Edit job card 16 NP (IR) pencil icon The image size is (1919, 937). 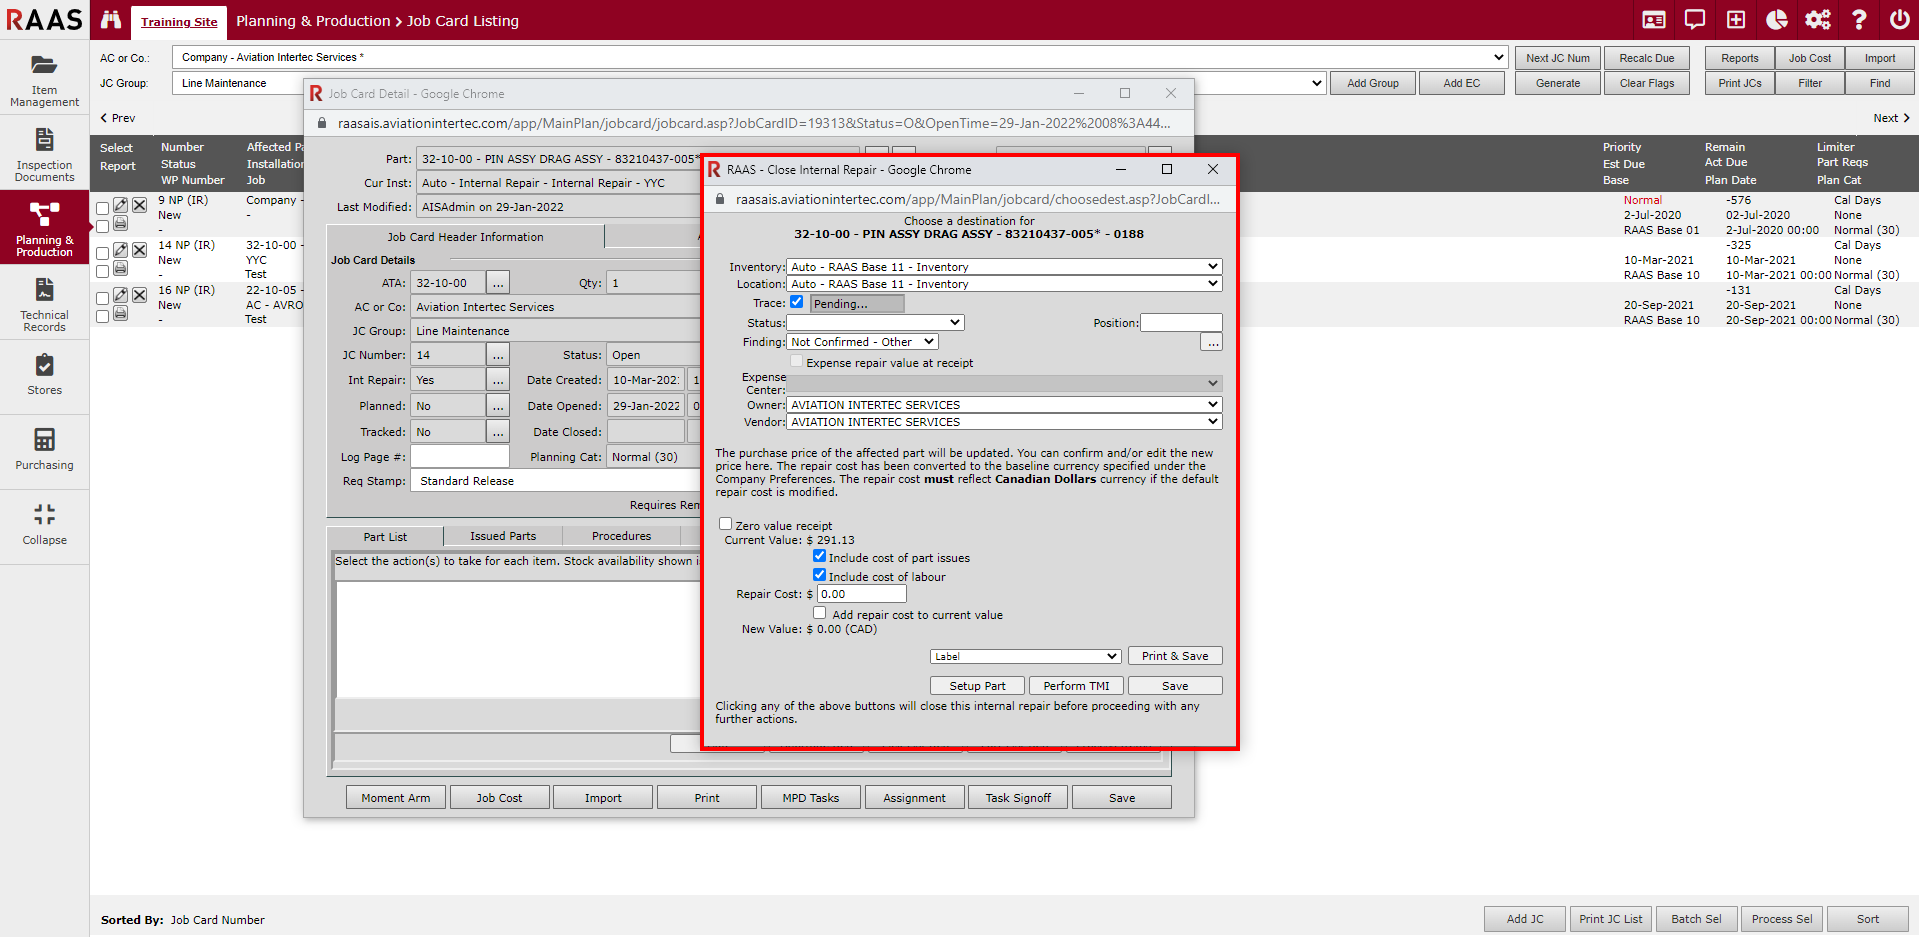(120, 295)
